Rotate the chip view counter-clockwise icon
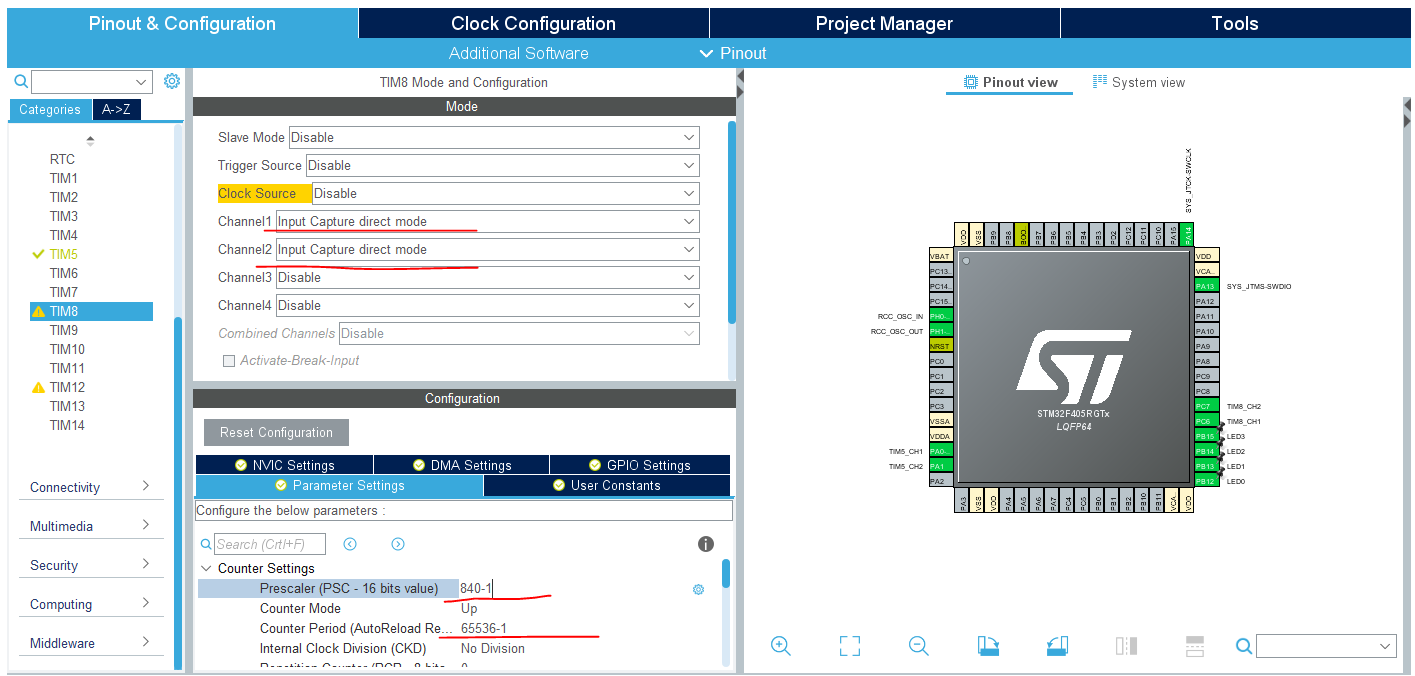This screenshot has height=676, width=1415. coord(1057,645)
